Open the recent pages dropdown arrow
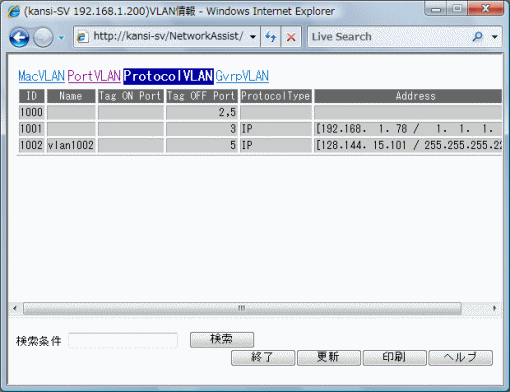510x392 pixels. click(61, 38)
